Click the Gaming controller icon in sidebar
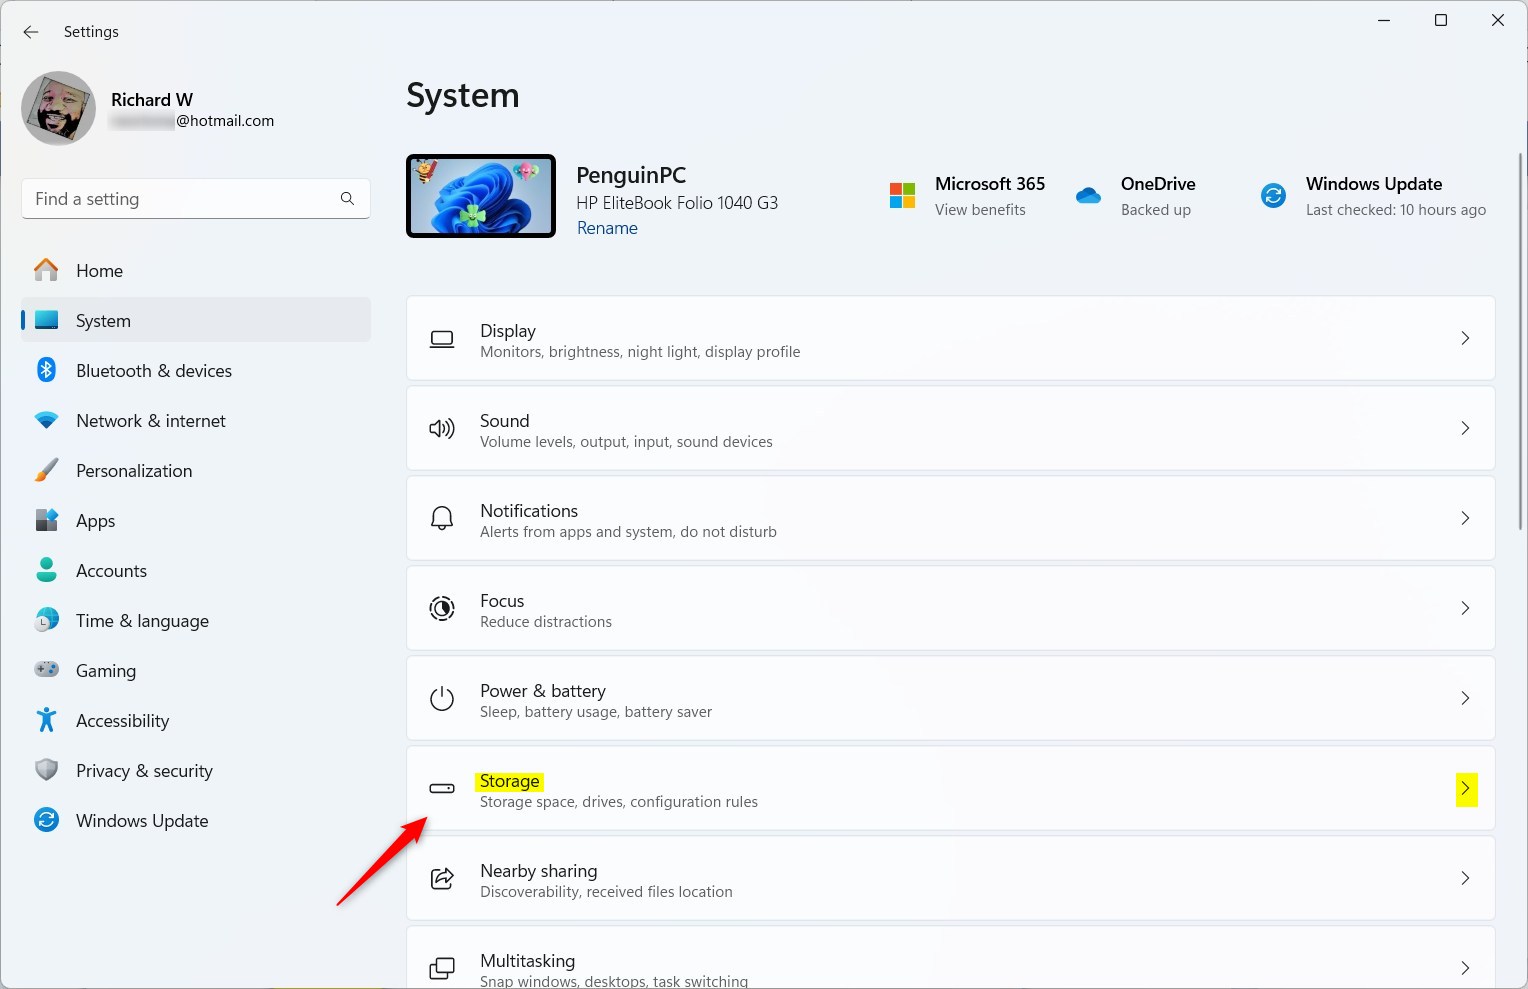The width and height of the screenshot is (1528, 989). 47,670
